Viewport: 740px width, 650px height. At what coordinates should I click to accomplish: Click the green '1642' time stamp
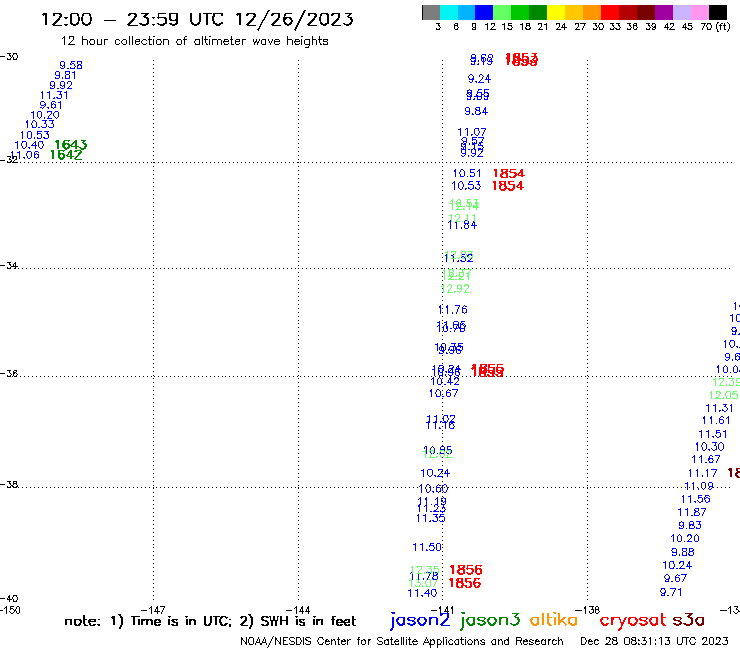click(66, 155)
